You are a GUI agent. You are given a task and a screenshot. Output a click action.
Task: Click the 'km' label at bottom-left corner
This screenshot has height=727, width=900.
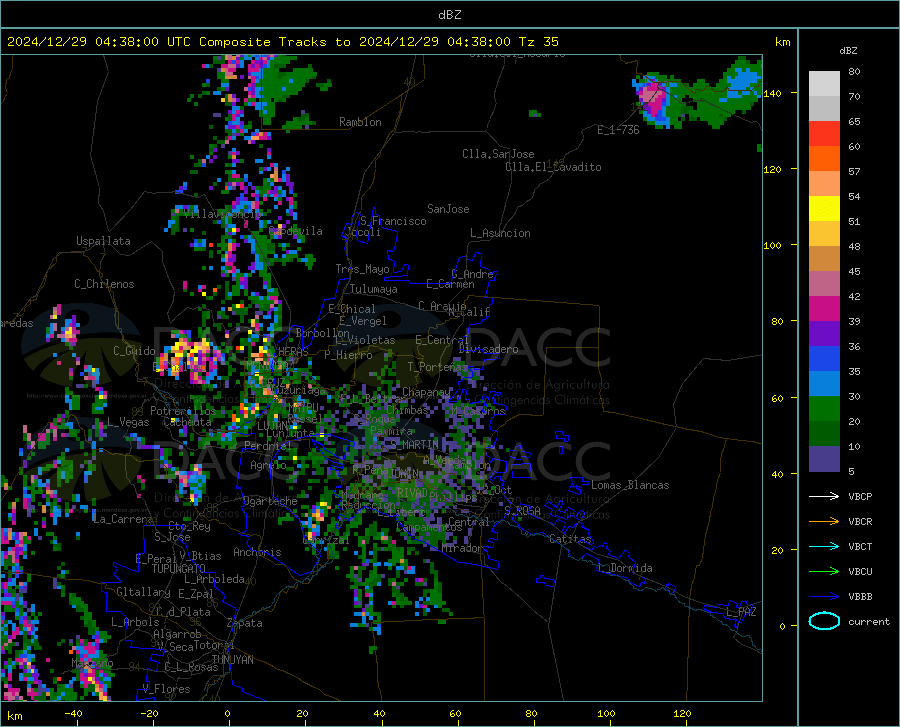(15, 716)
